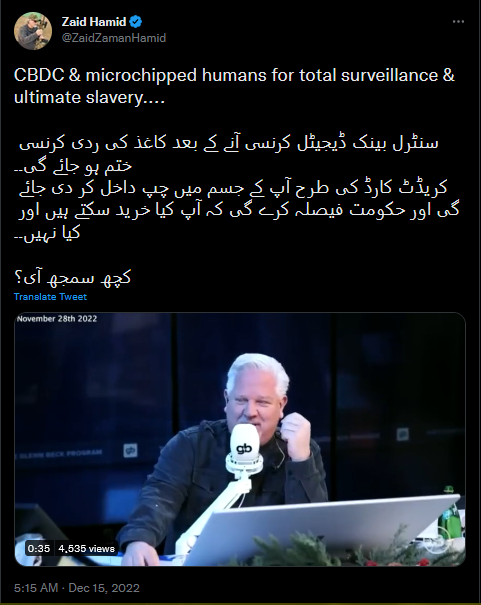
Task: Click the 4,535 views counter
Action: (87, 548)
